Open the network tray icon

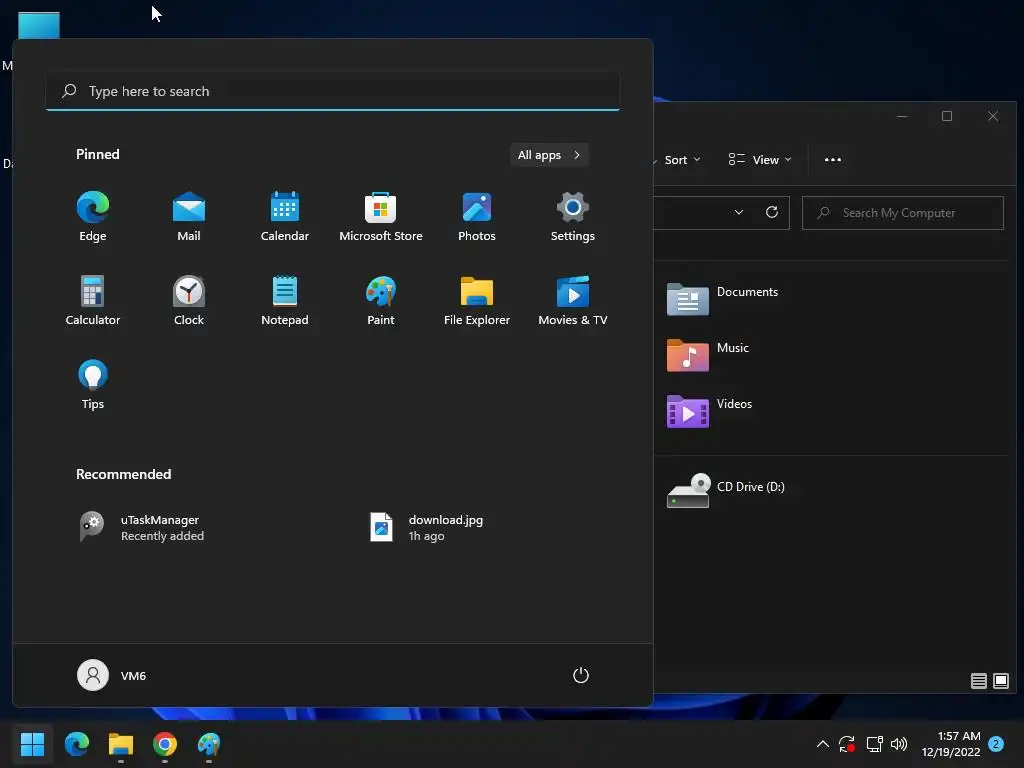click(x=874, y=744)
